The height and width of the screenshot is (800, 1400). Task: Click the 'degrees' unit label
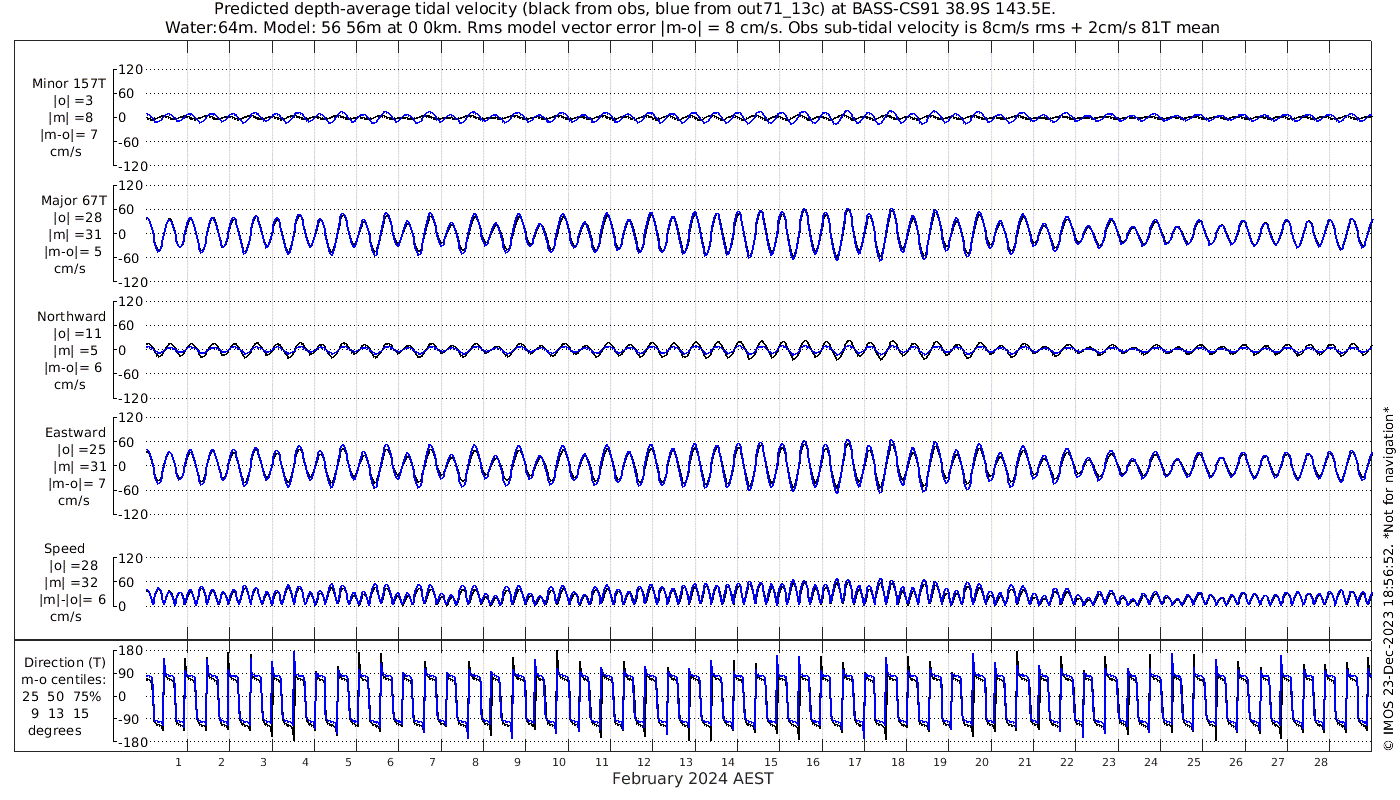(x=55, y=730)
